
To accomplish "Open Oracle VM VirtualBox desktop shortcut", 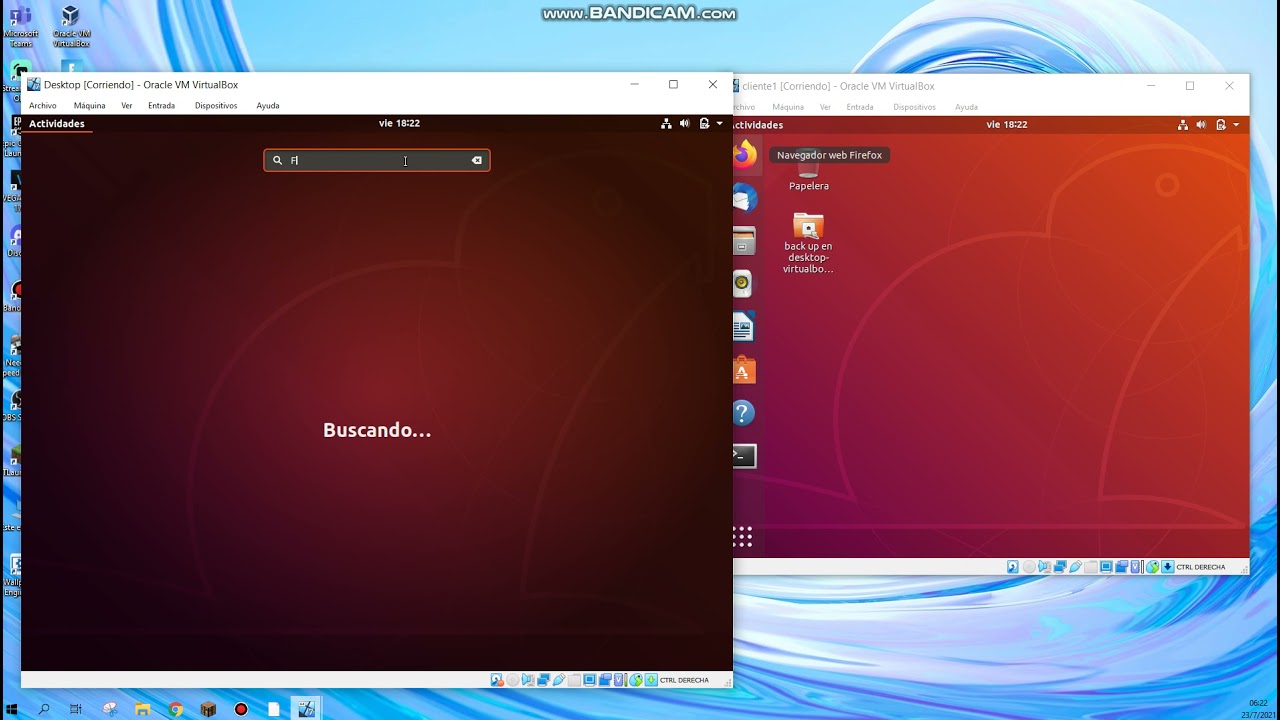I will 70,26.
